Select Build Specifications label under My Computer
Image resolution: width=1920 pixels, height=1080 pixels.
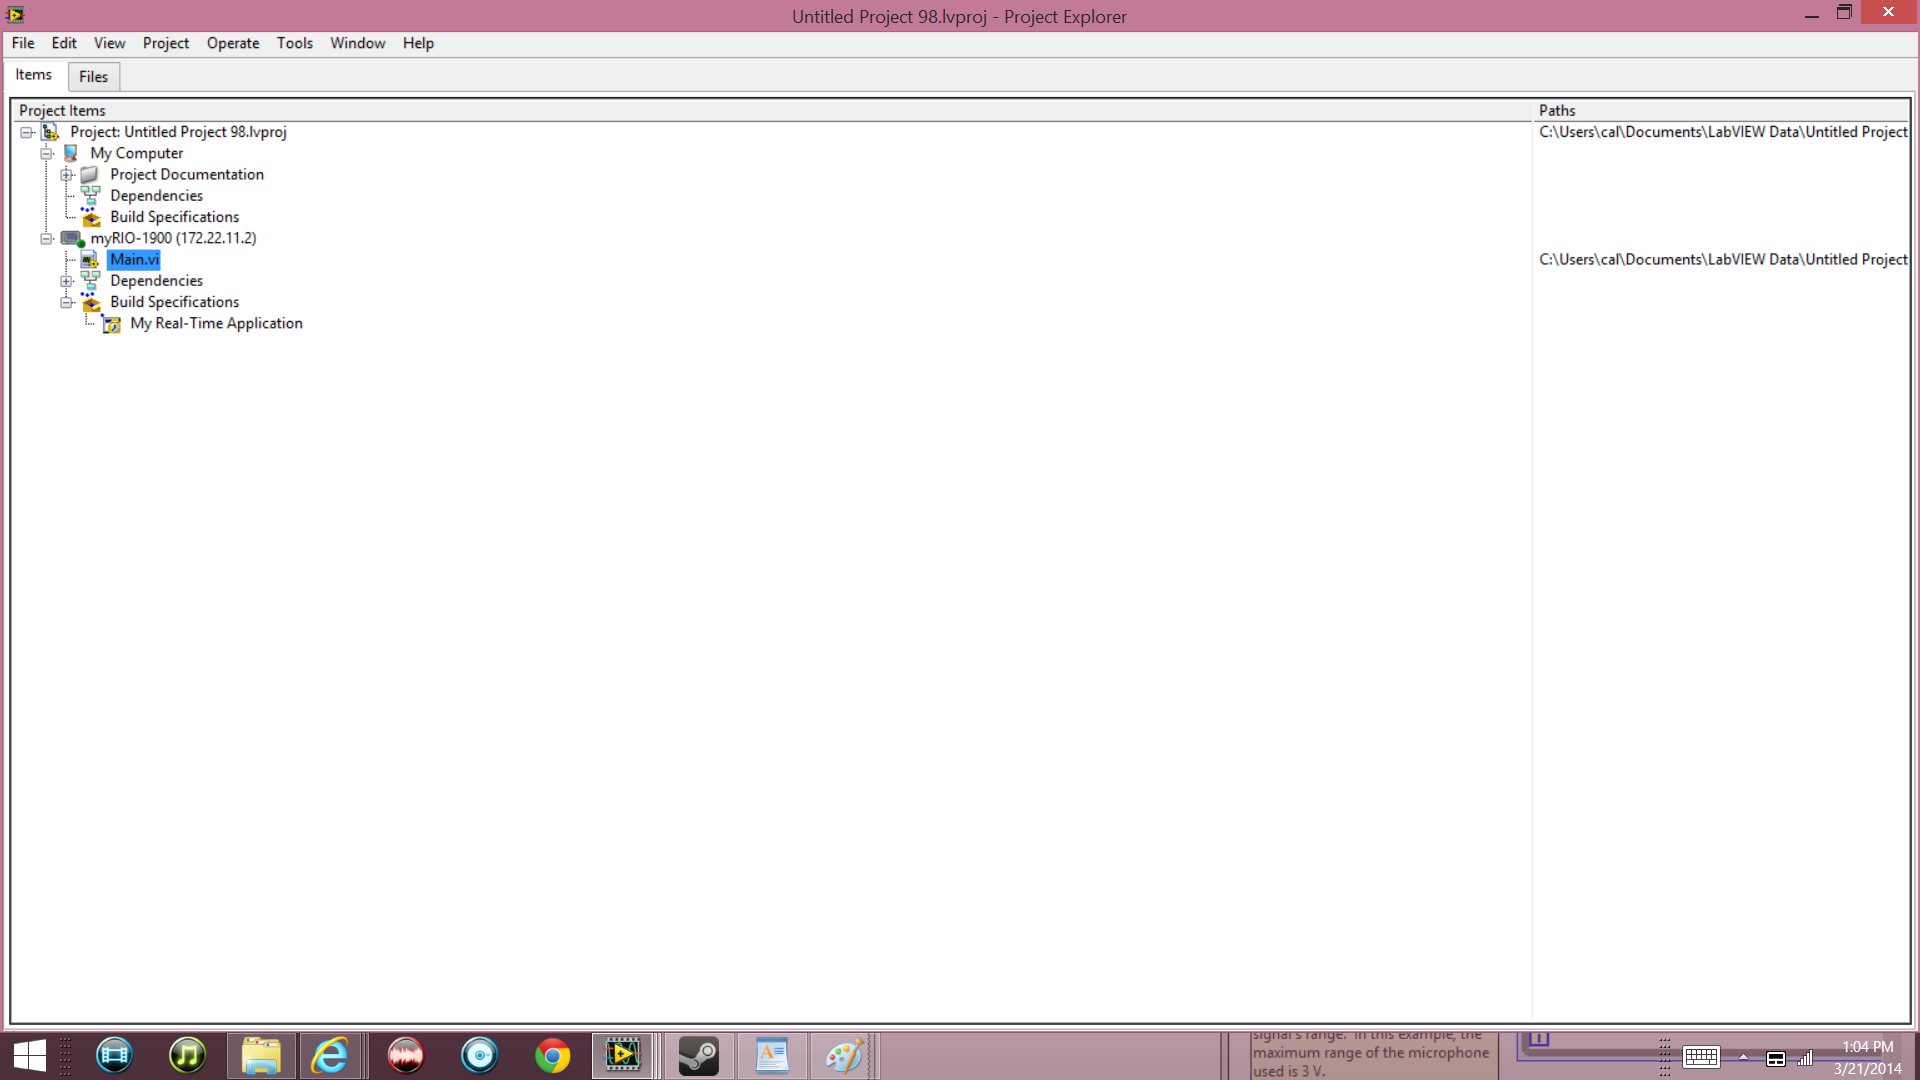[175, 217]
